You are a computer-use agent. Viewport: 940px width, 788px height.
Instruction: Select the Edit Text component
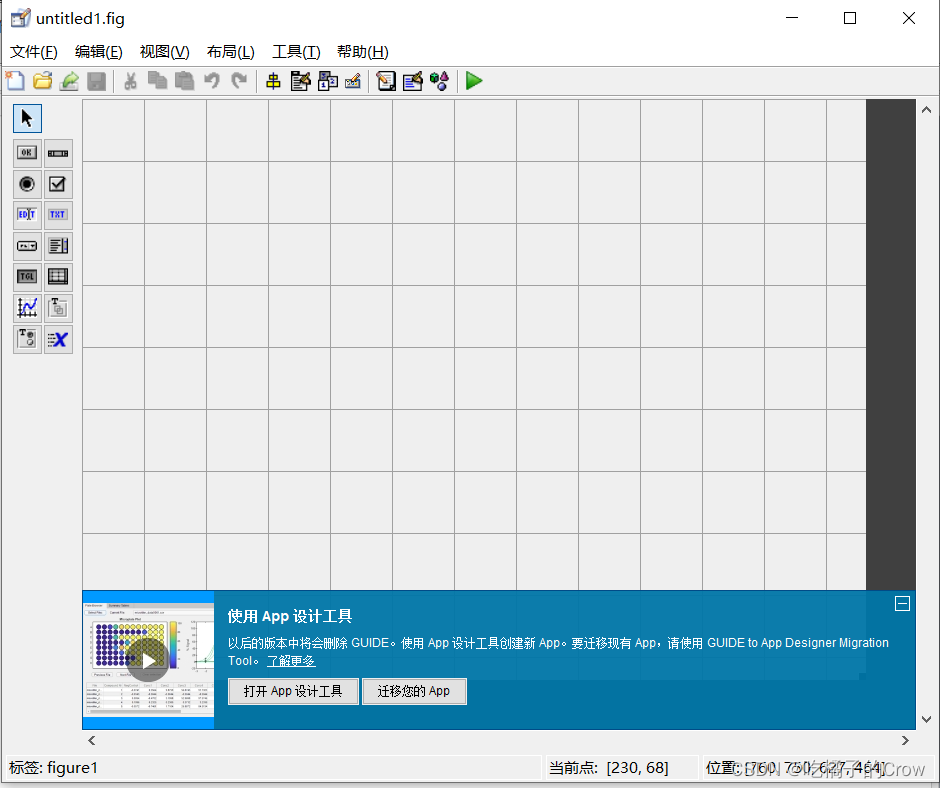[27, 215]
